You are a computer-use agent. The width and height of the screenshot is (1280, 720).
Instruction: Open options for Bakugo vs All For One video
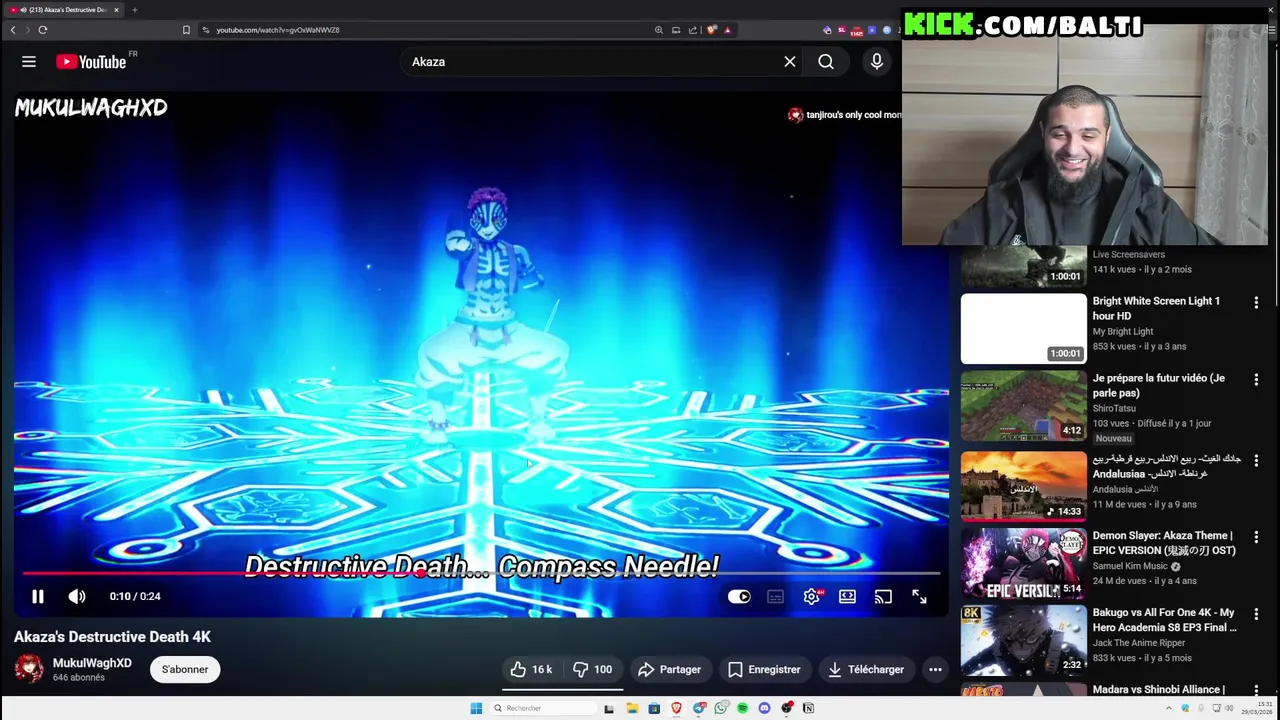[x=1256, y=614]
